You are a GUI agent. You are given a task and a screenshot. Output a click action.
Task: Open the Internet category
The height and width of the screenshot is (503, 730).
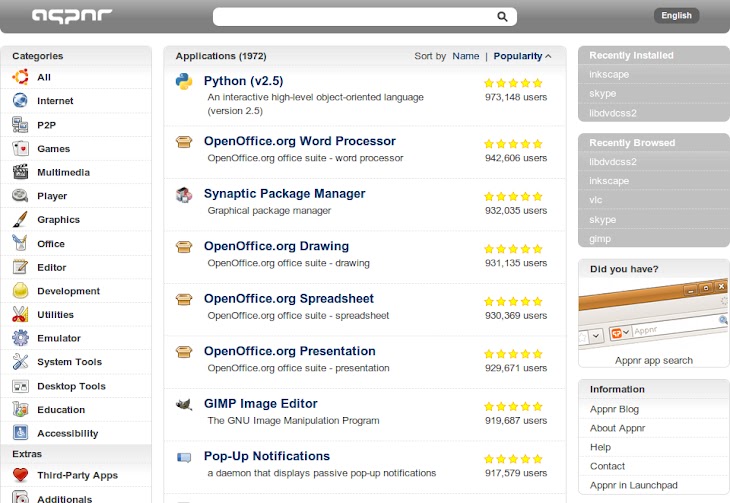pos(55,101)
